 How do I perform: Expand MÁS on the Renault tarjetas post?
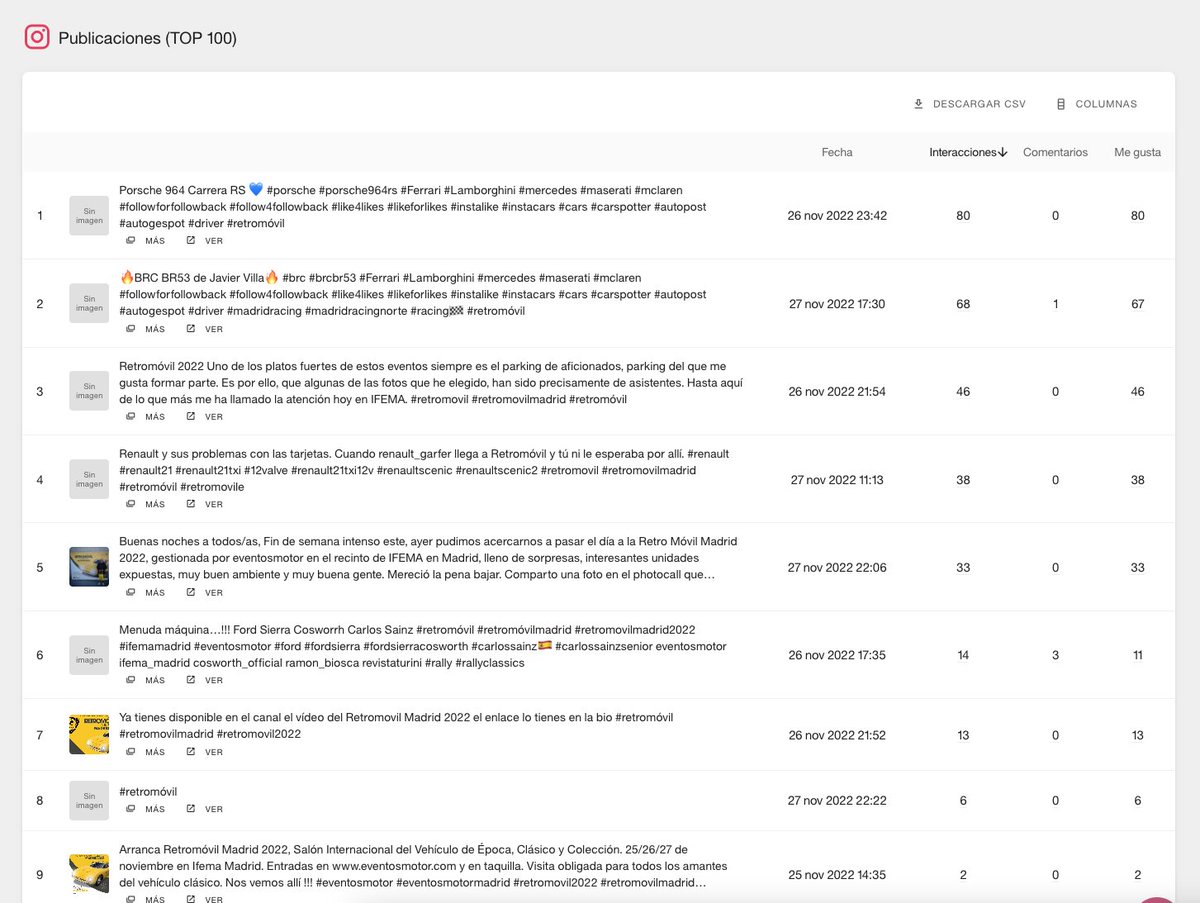point(145,505)
